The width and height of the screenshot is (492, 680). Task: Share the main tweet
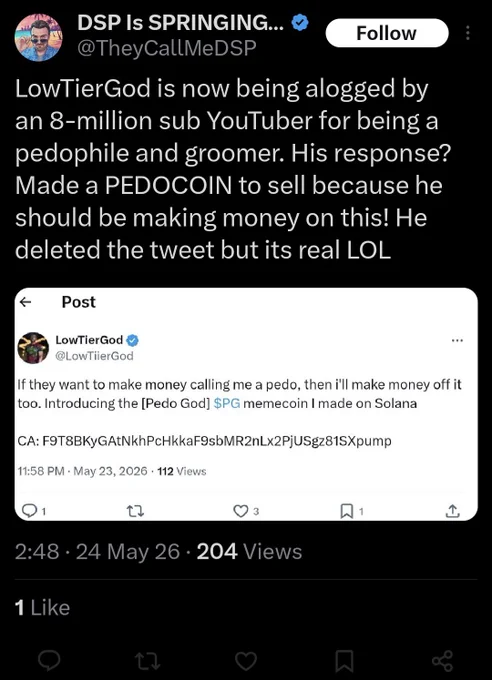pos(443,661)
